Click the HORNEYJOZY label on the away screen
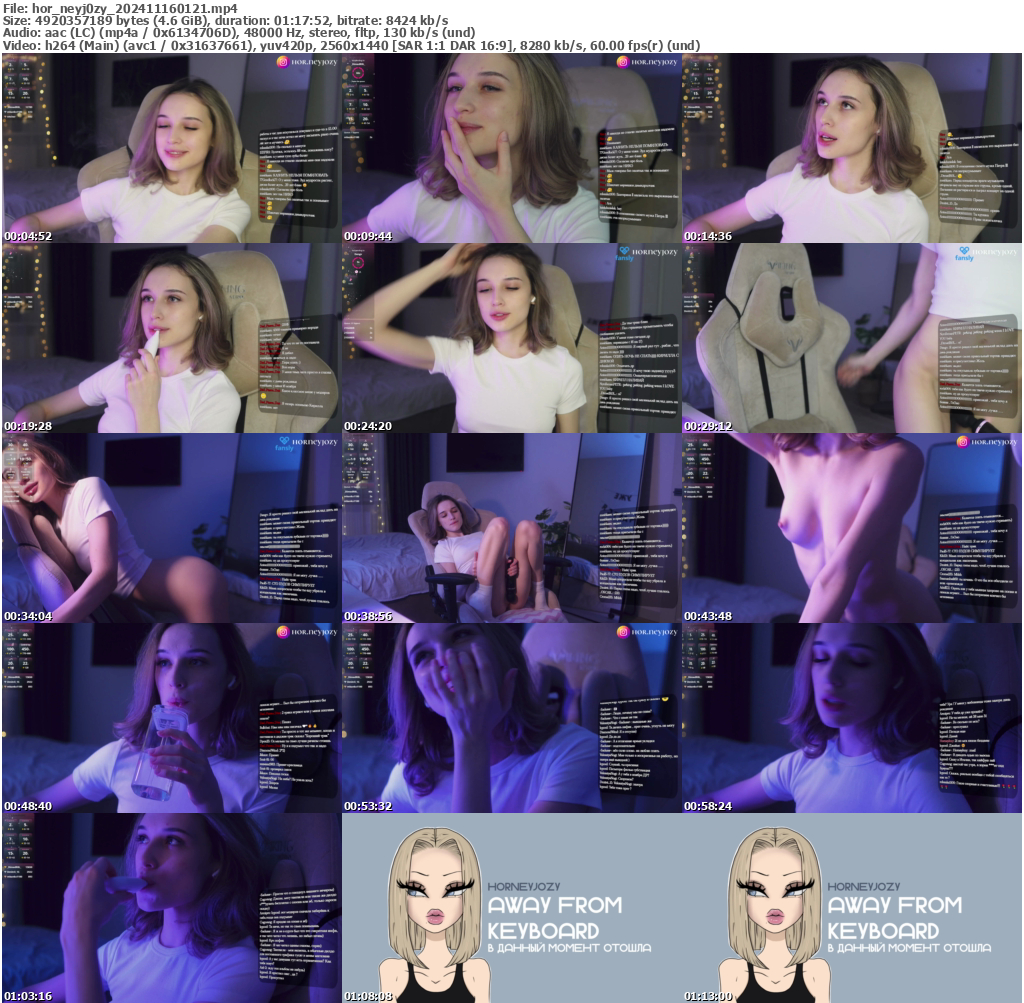The image size is (1024, 1003). [525, 885]
